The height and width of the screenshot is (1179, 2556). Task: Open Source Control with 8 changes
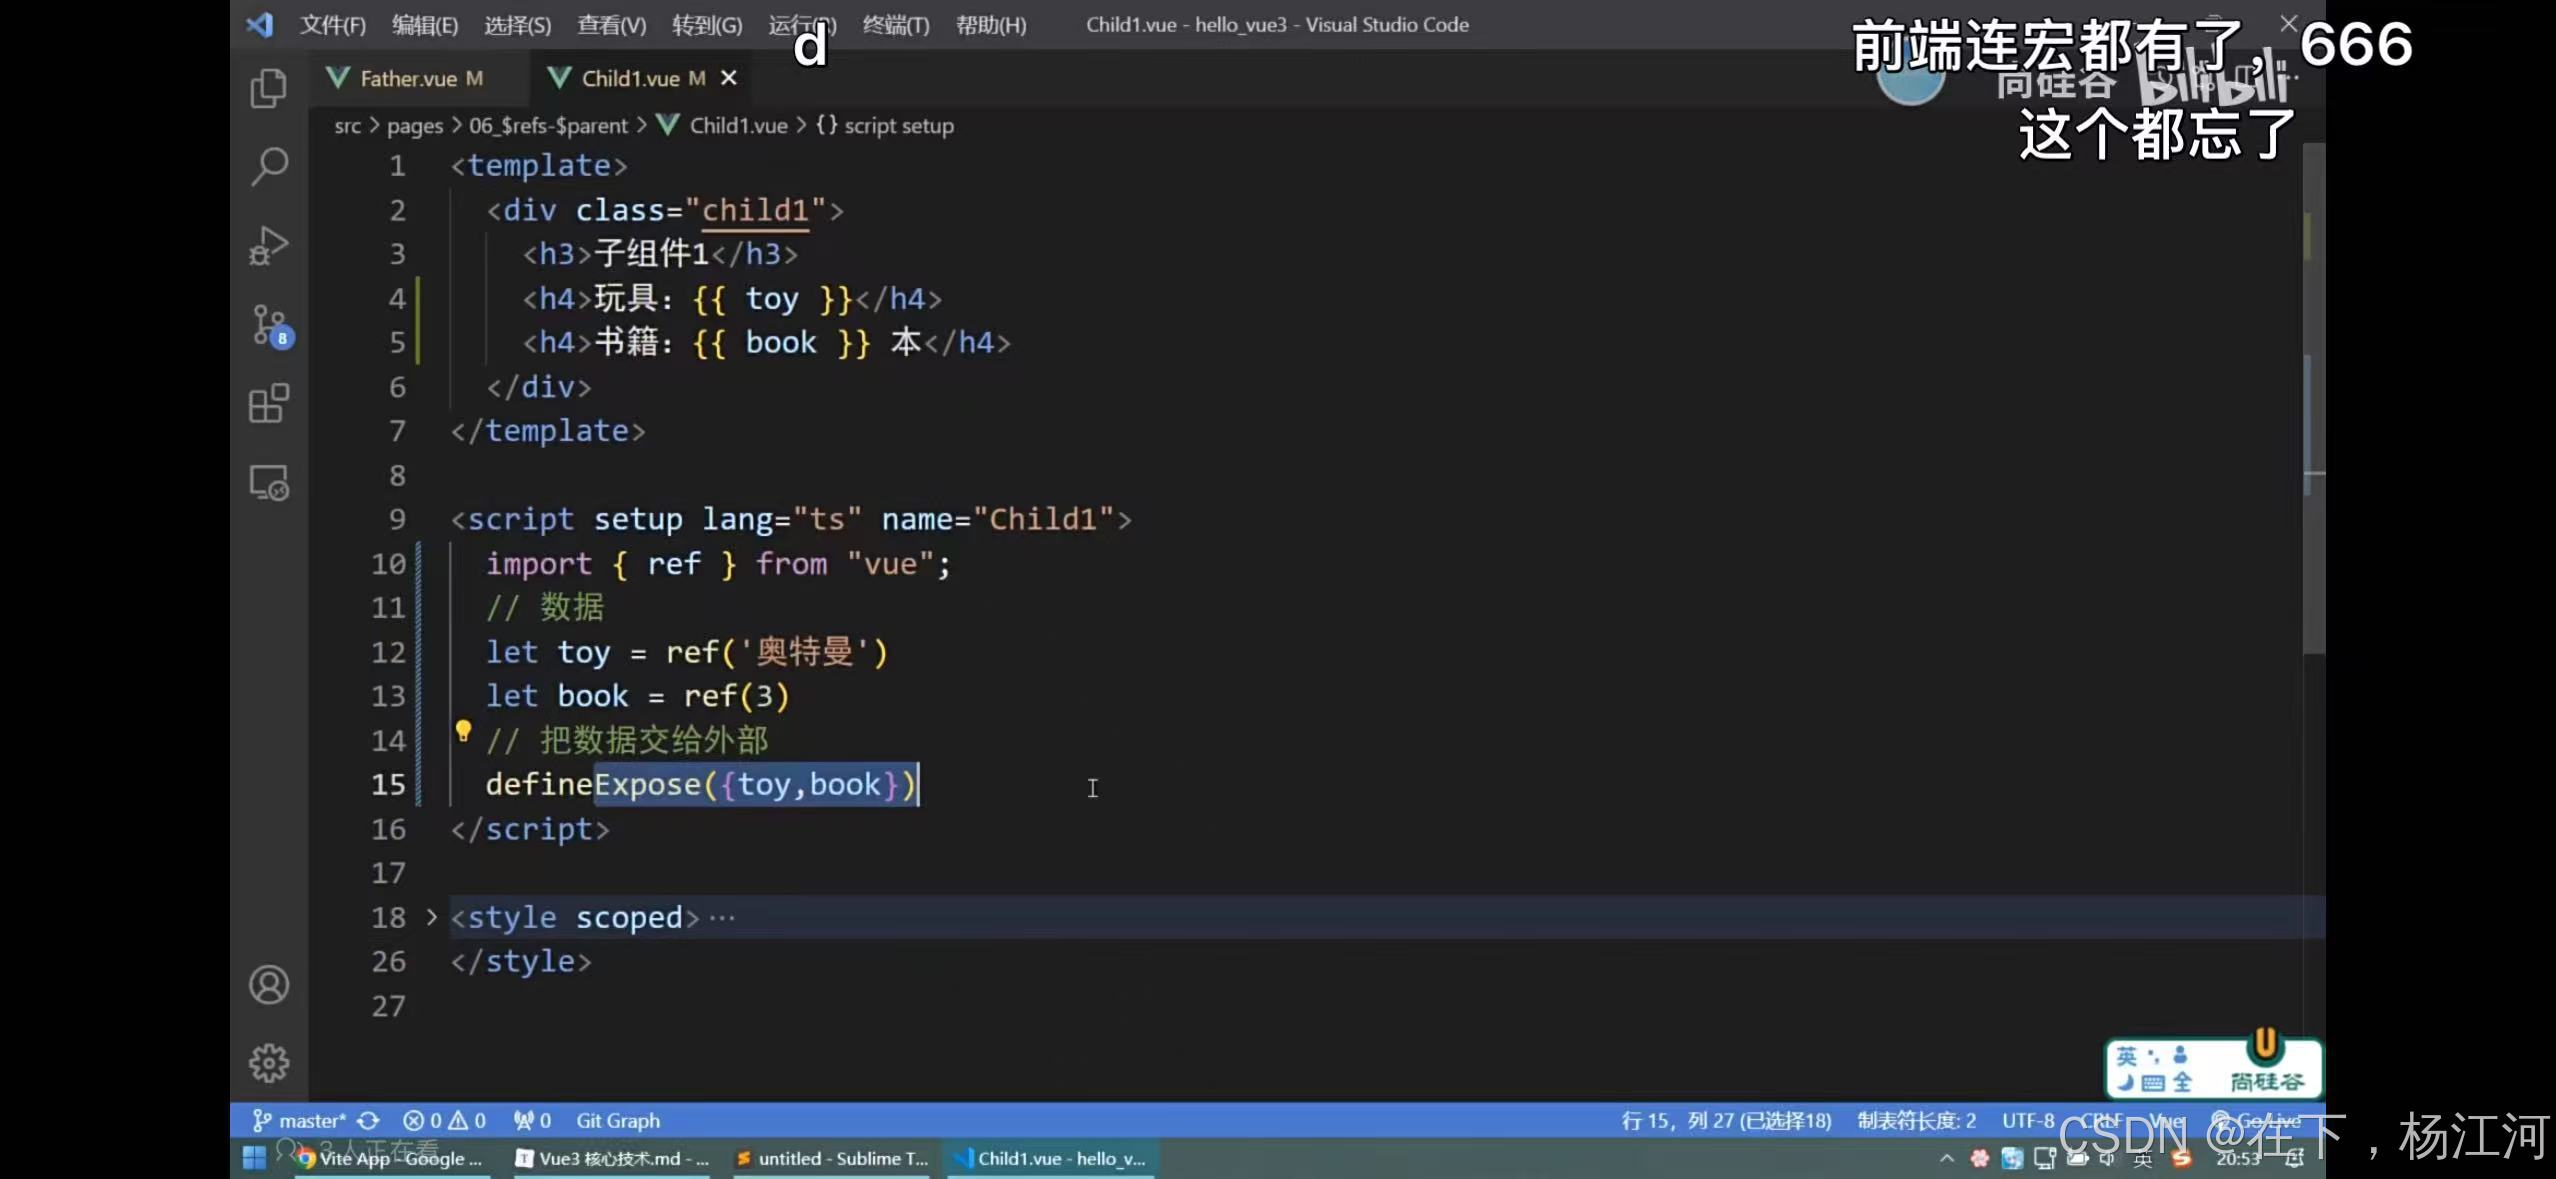269,325
